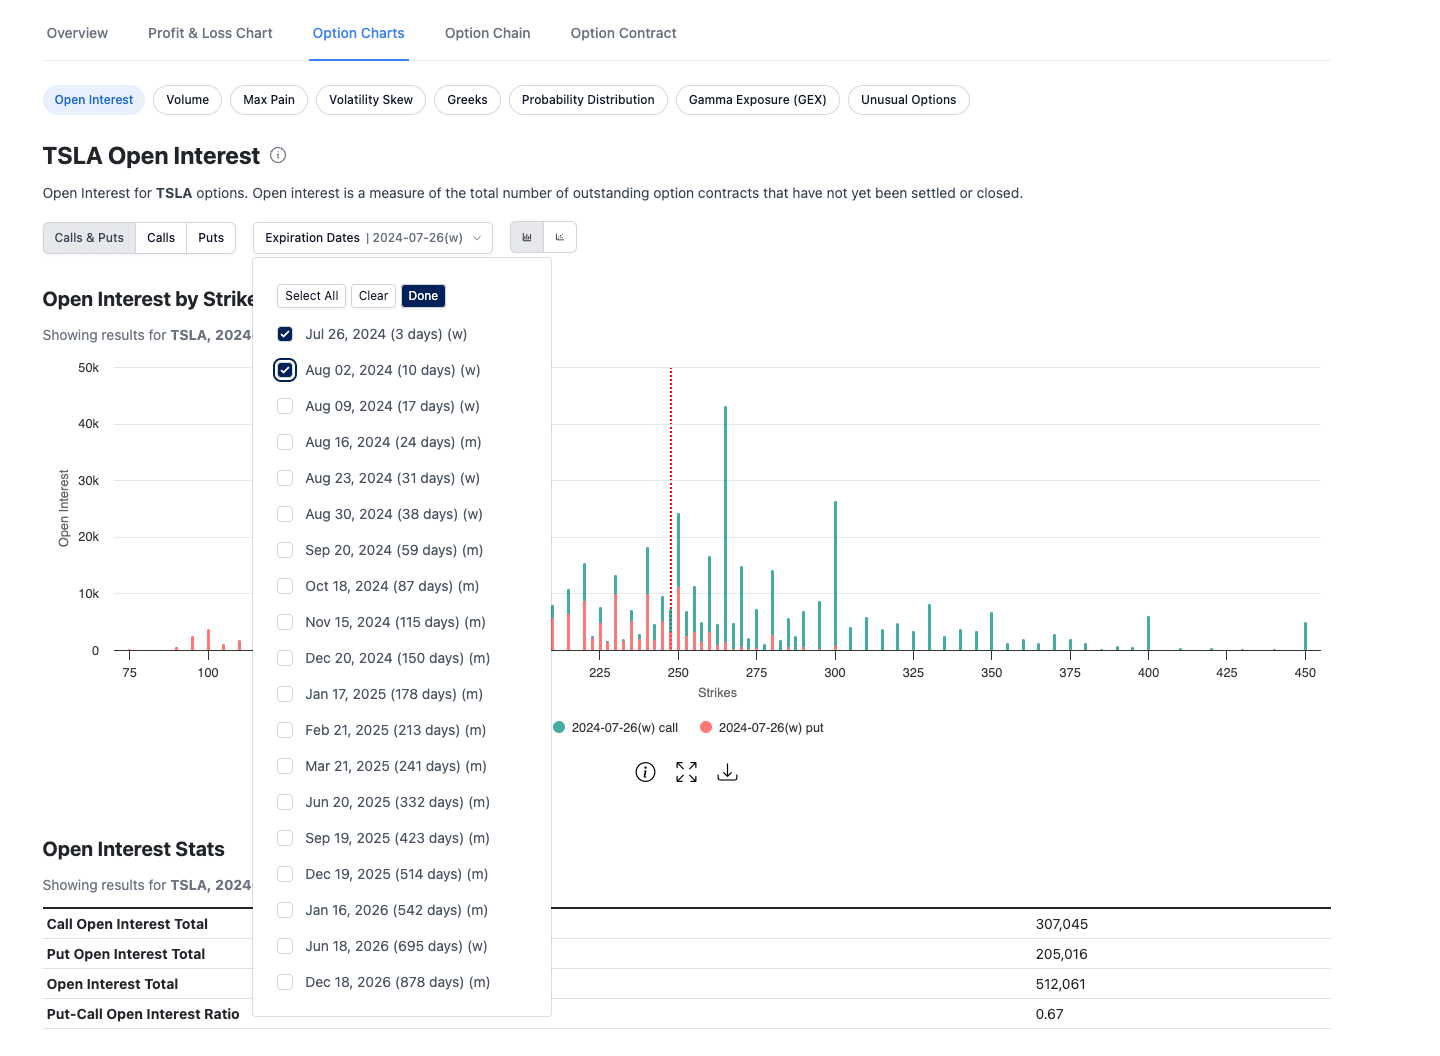Click Open Interest Total value 512,061
The width and height of the screenshot is (1440, 1056).
coord(1061,984)
